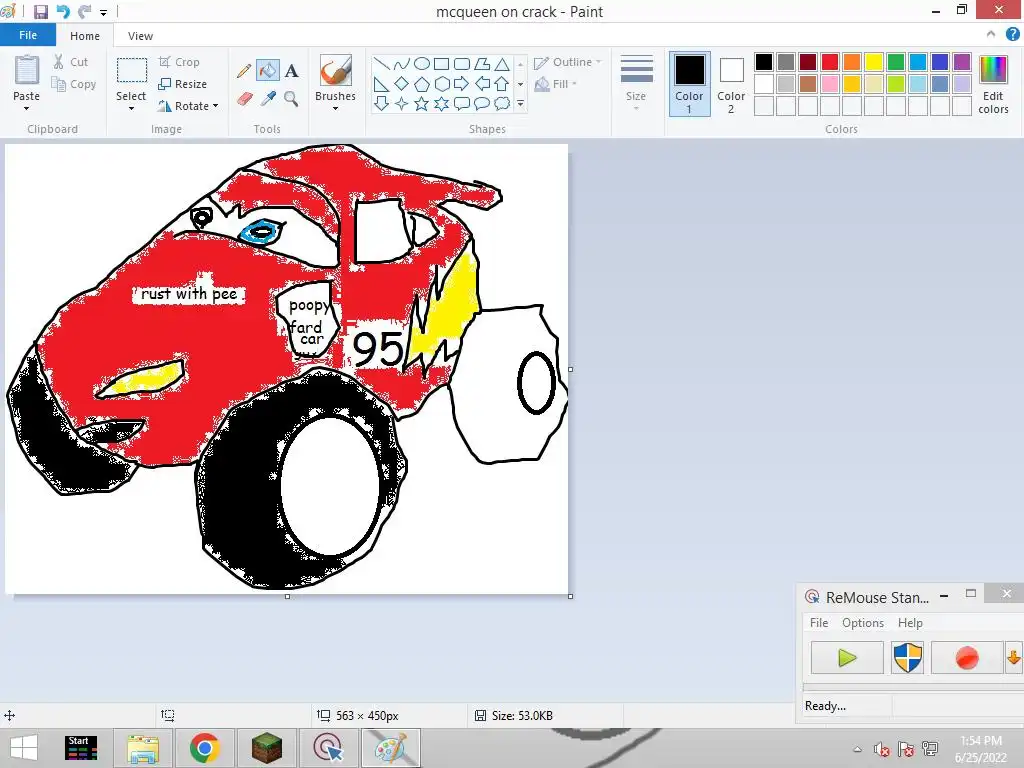Screen dimensions: 1024x768
Task: Open ReMouse orange arrow dropdown
Action: (1014, 658)
